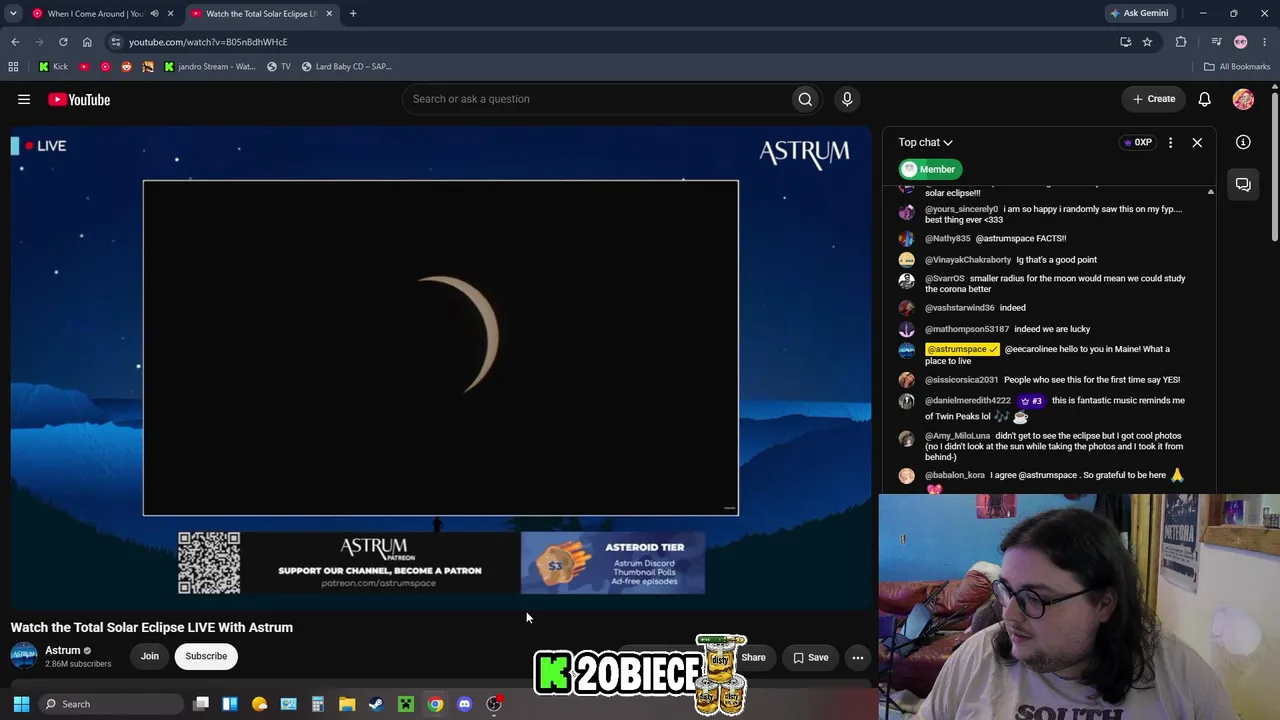
Task: Open the Chrome three-dot menu
Action: tap(1265, 42)
